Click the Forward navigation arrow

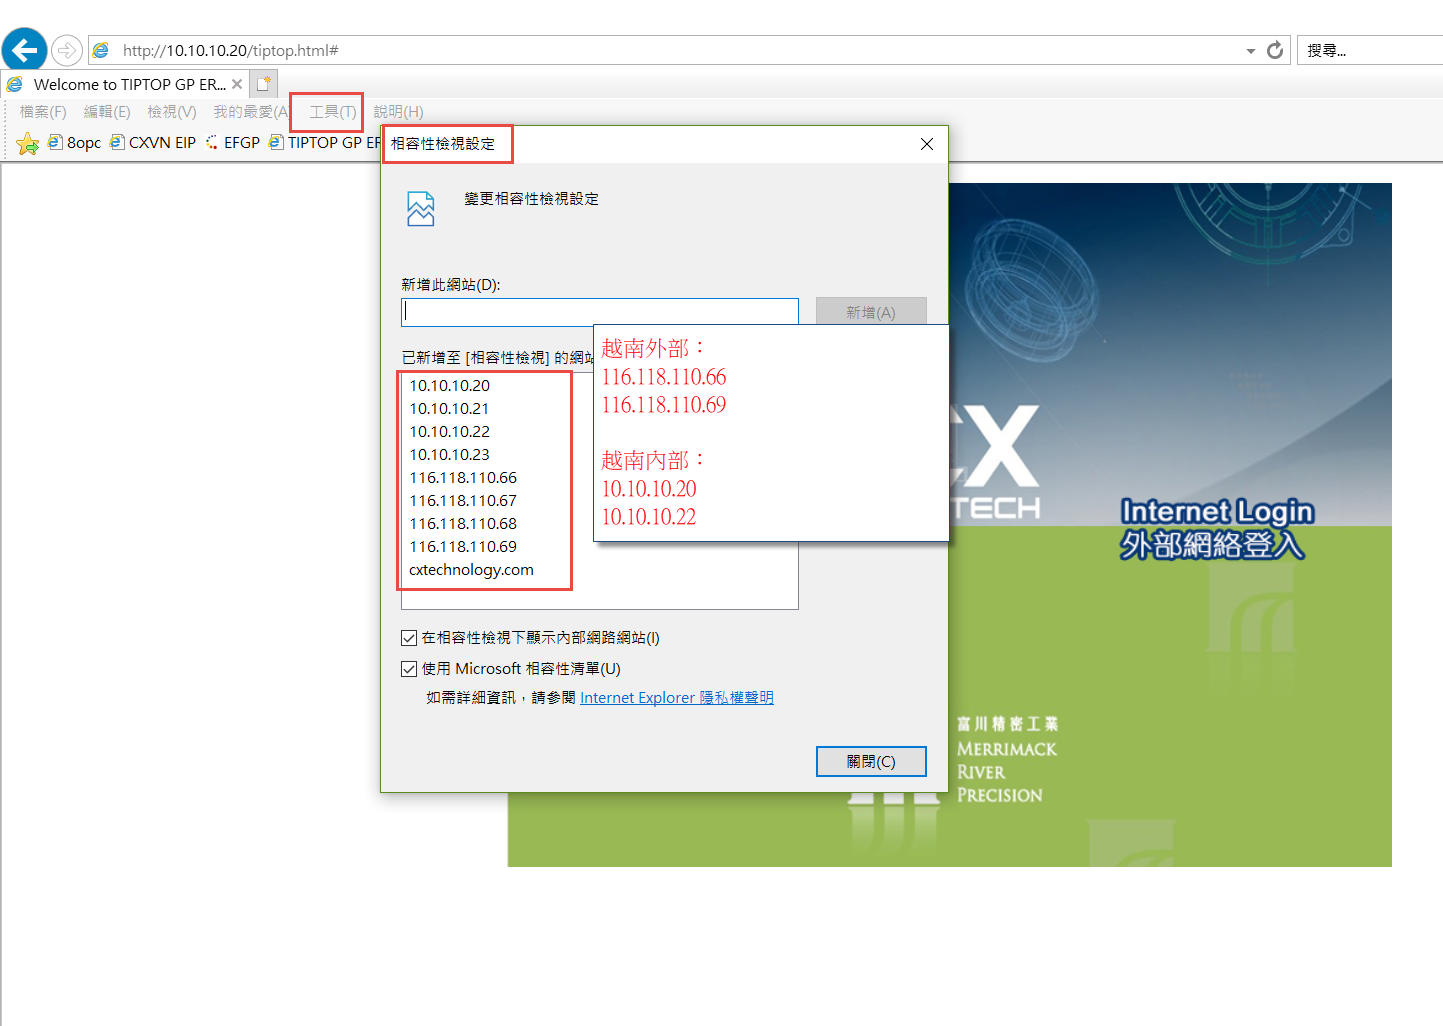66,50
